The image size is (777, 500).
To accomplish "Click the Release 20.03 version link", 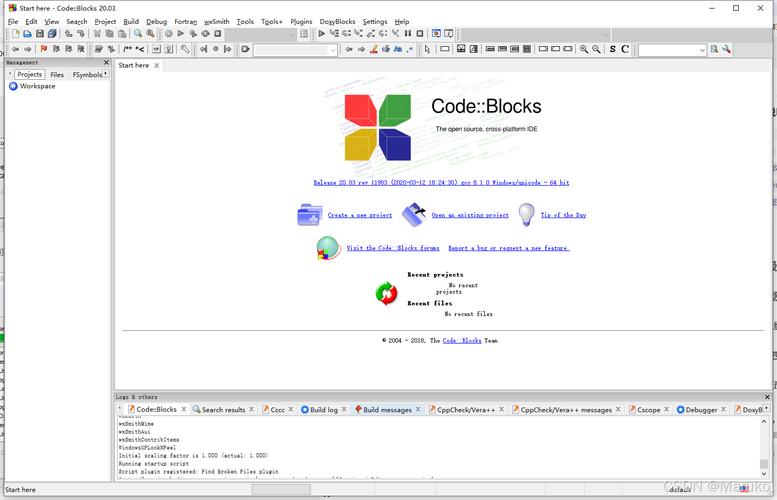I will (441, 182).
